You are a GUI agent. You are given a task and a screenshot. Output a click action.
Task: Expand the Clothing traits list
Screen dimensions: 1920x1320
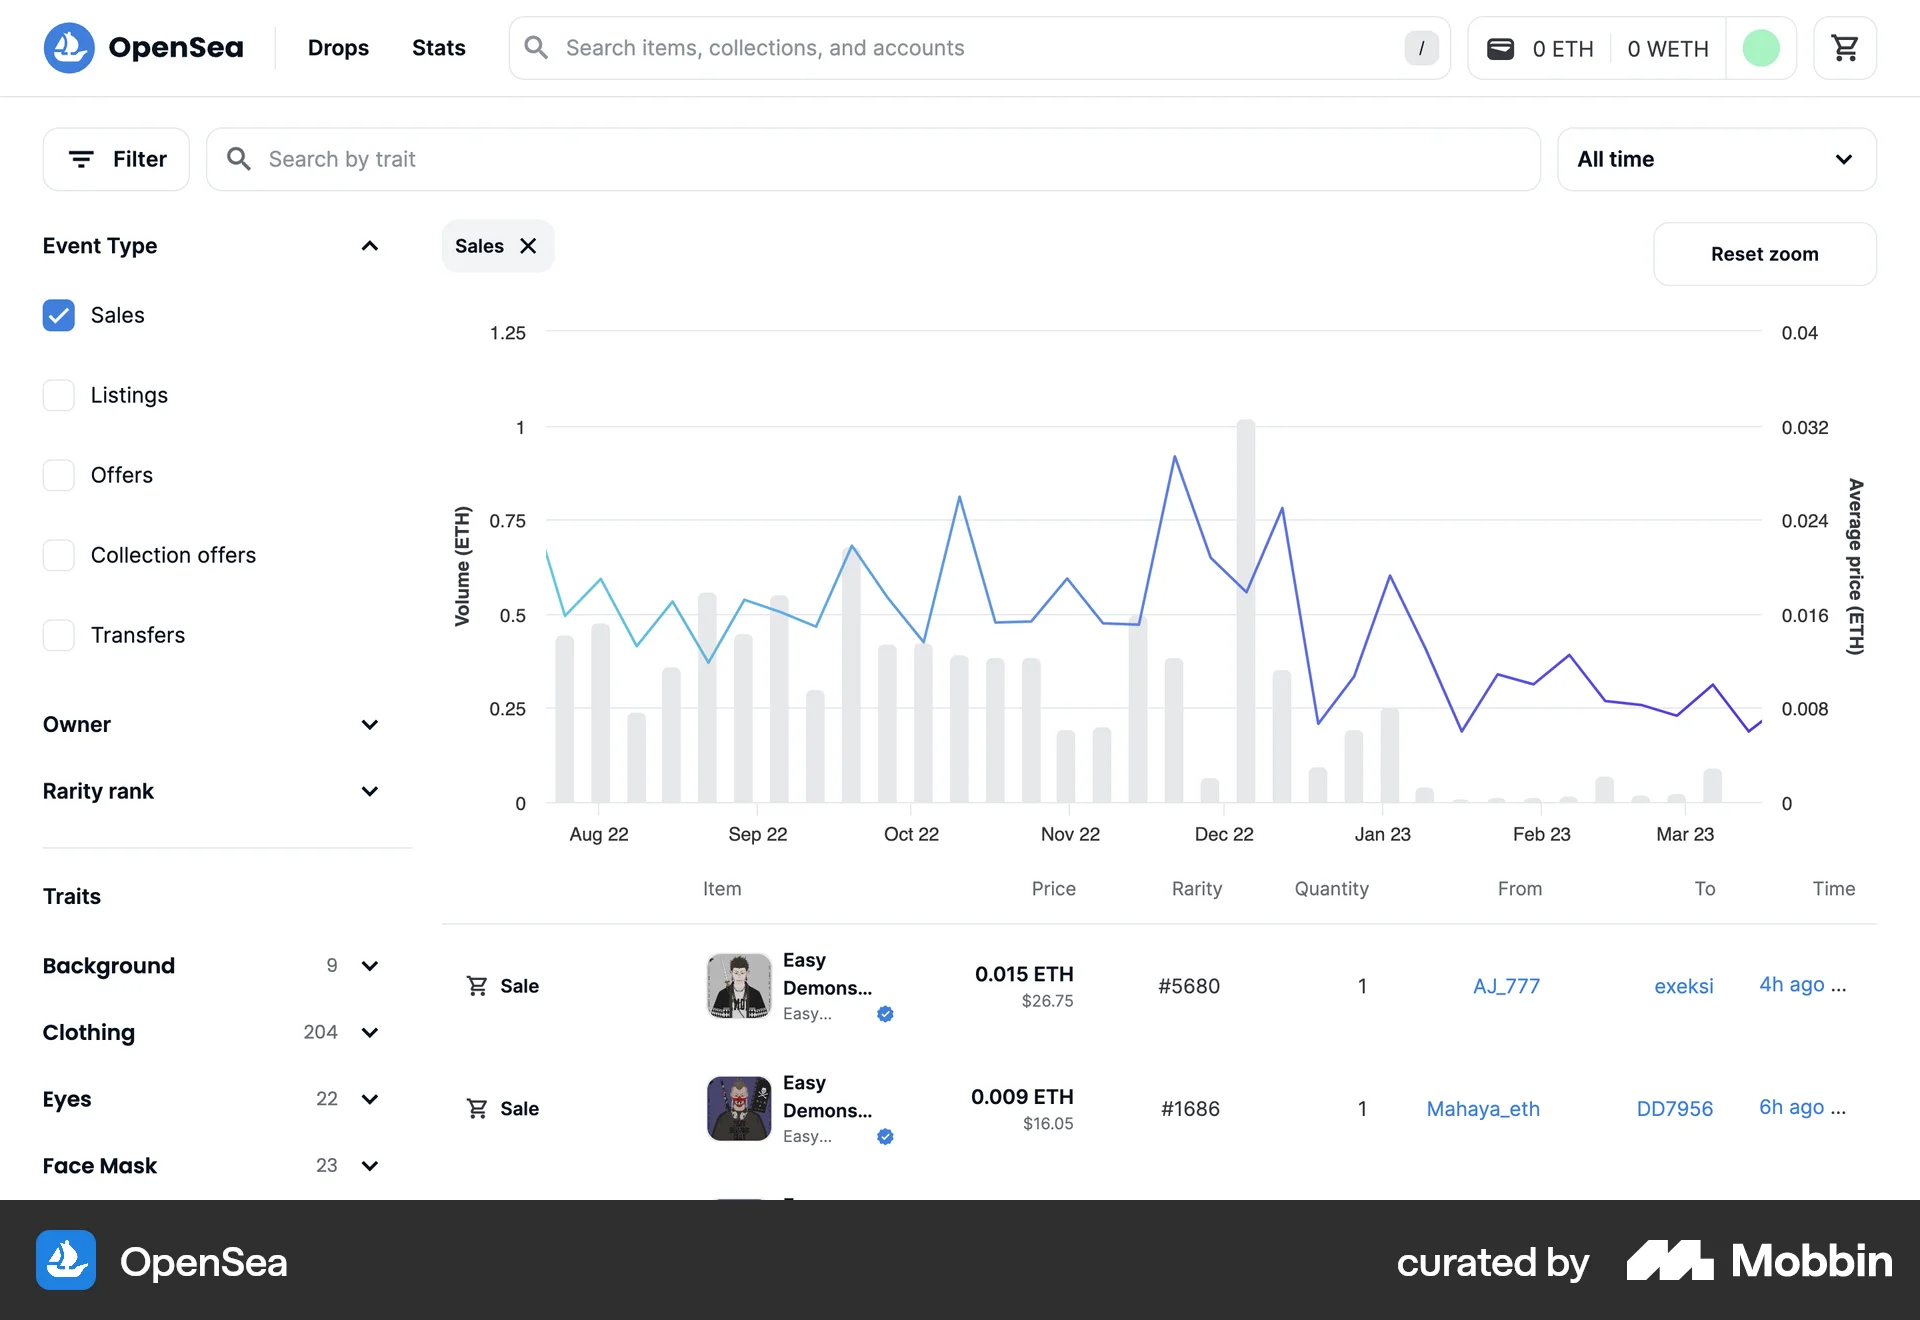tap(369, 1032)
